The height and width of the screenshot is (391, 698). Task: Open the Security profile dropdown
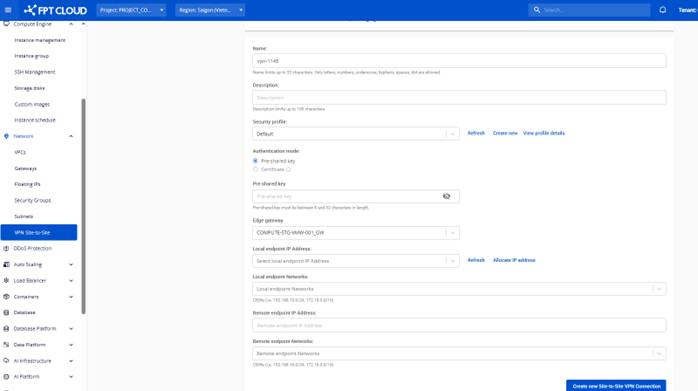click(356, 134)
